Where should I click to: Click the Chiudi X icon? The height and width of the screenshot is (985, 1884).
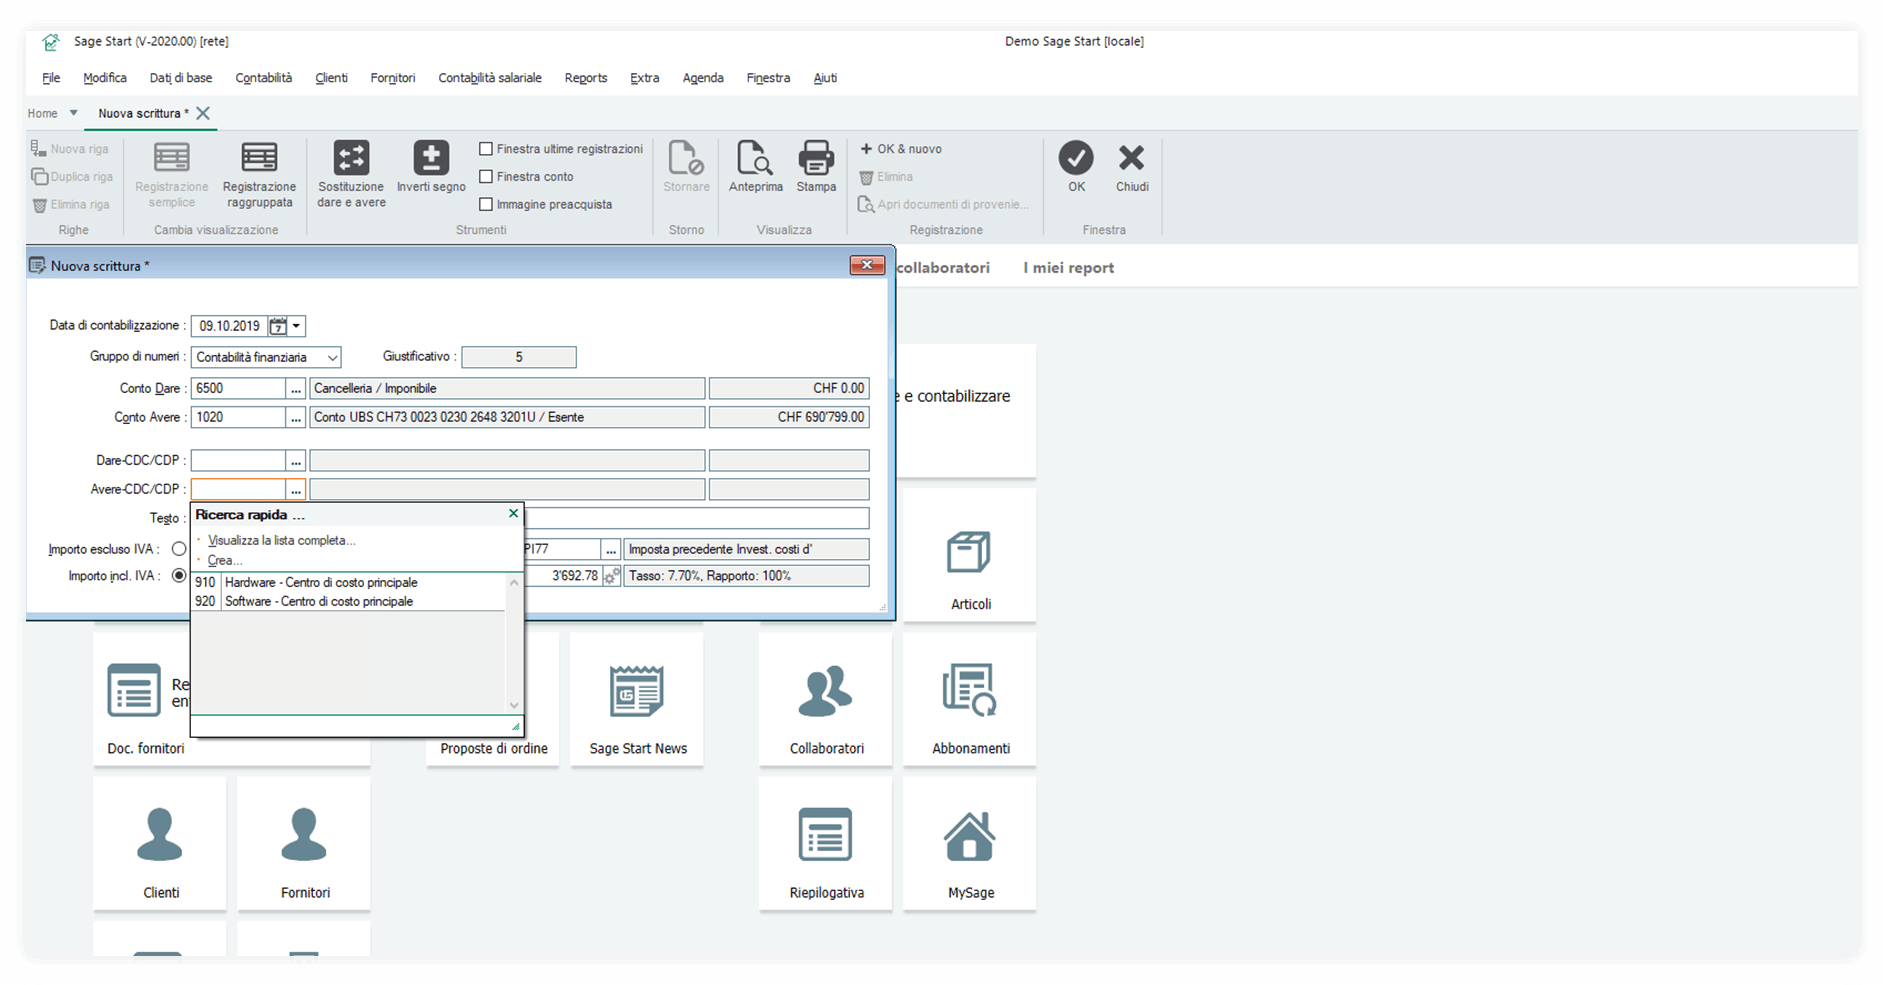point(1132,157)
